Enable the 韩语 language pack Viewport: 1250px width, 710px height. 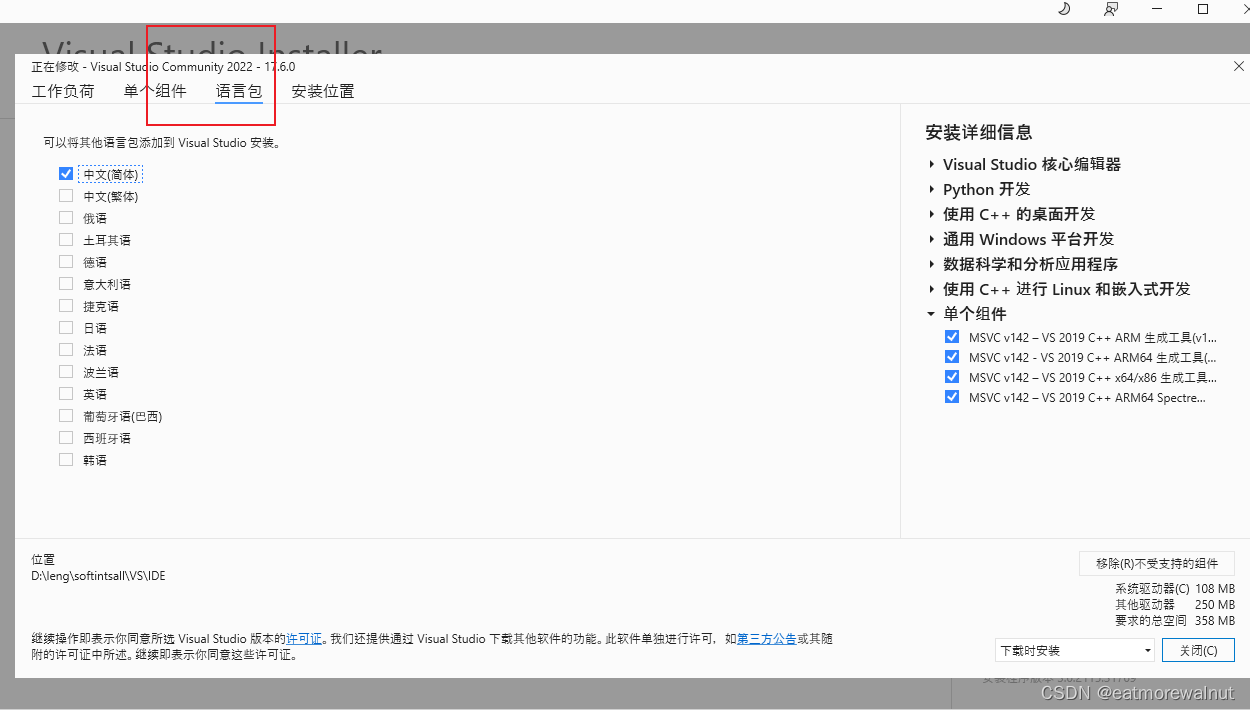(x=65, y=459)
